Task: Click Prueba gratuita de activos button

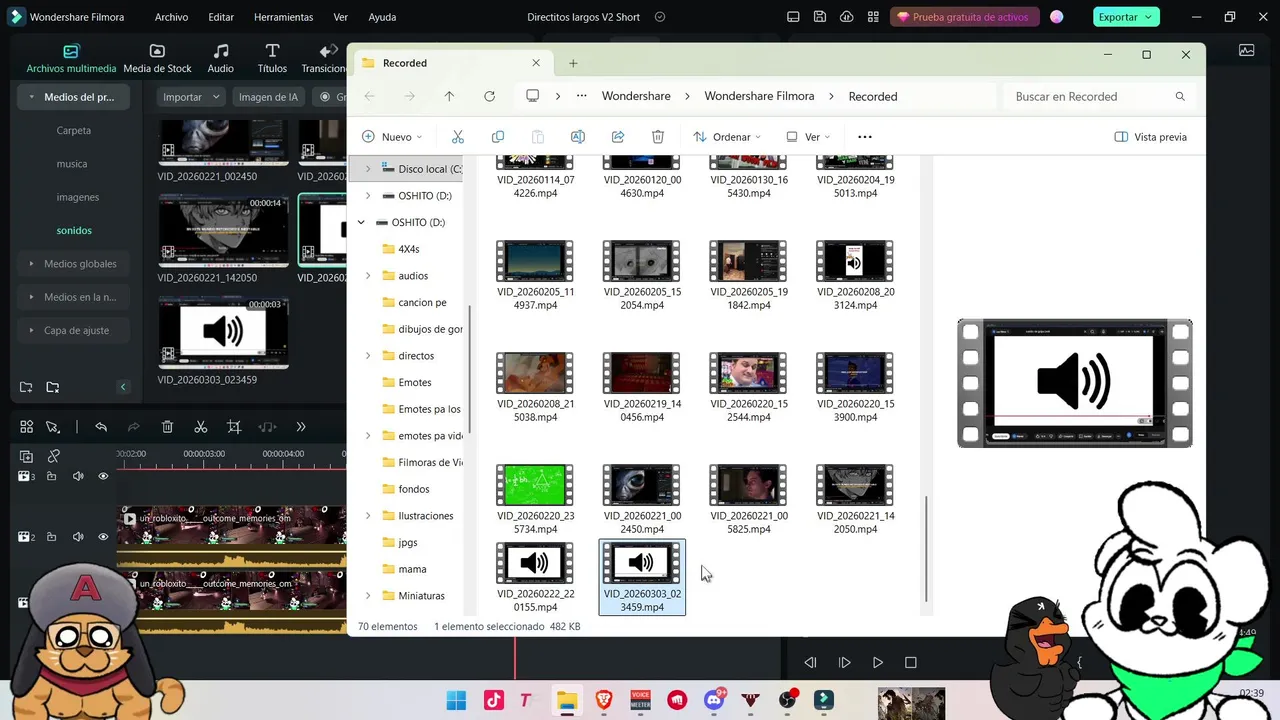Action: point(963,17)
